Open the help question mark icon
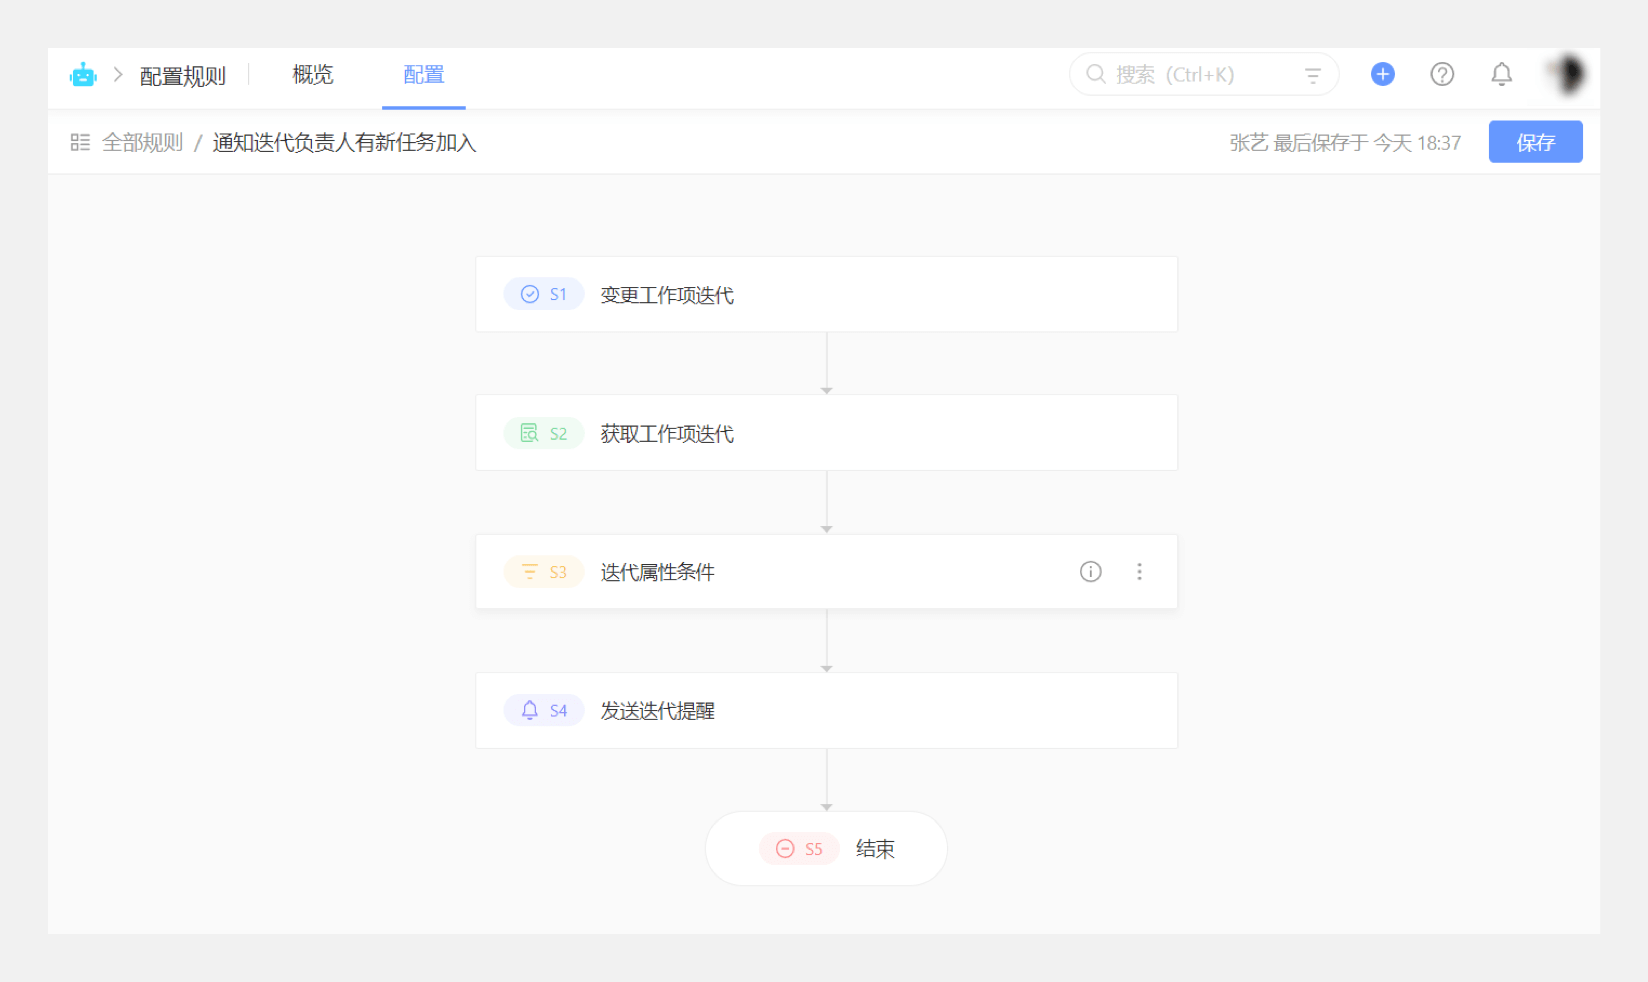Image resolution: width=1648 pixels, height=982 pixels. (x=1442, y=74)
